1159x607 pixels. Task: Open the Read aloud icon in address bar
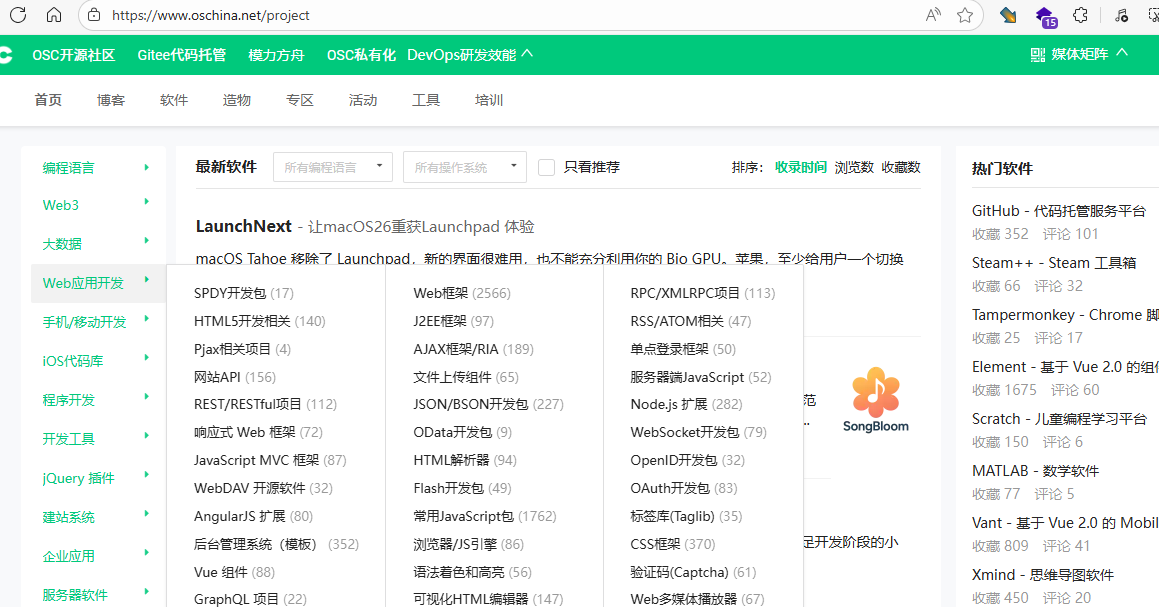tap(934, 15)
